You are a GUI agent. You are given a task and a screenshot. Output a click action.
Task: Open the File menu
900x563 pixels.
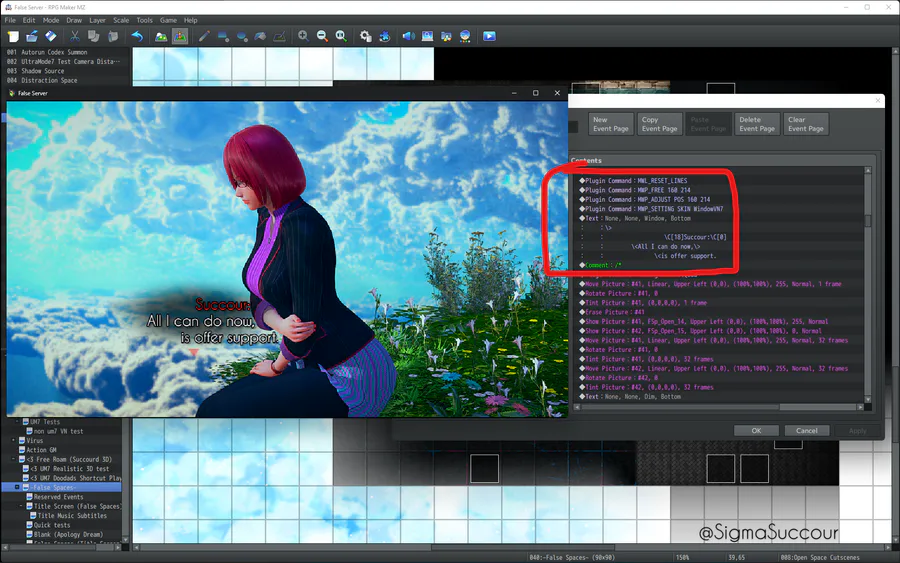[x=10, y=20]
